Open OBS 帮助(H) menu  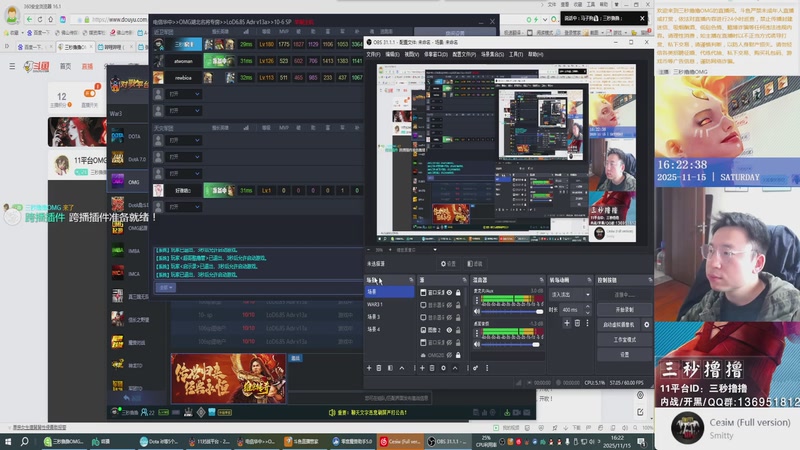click(535, 54)
